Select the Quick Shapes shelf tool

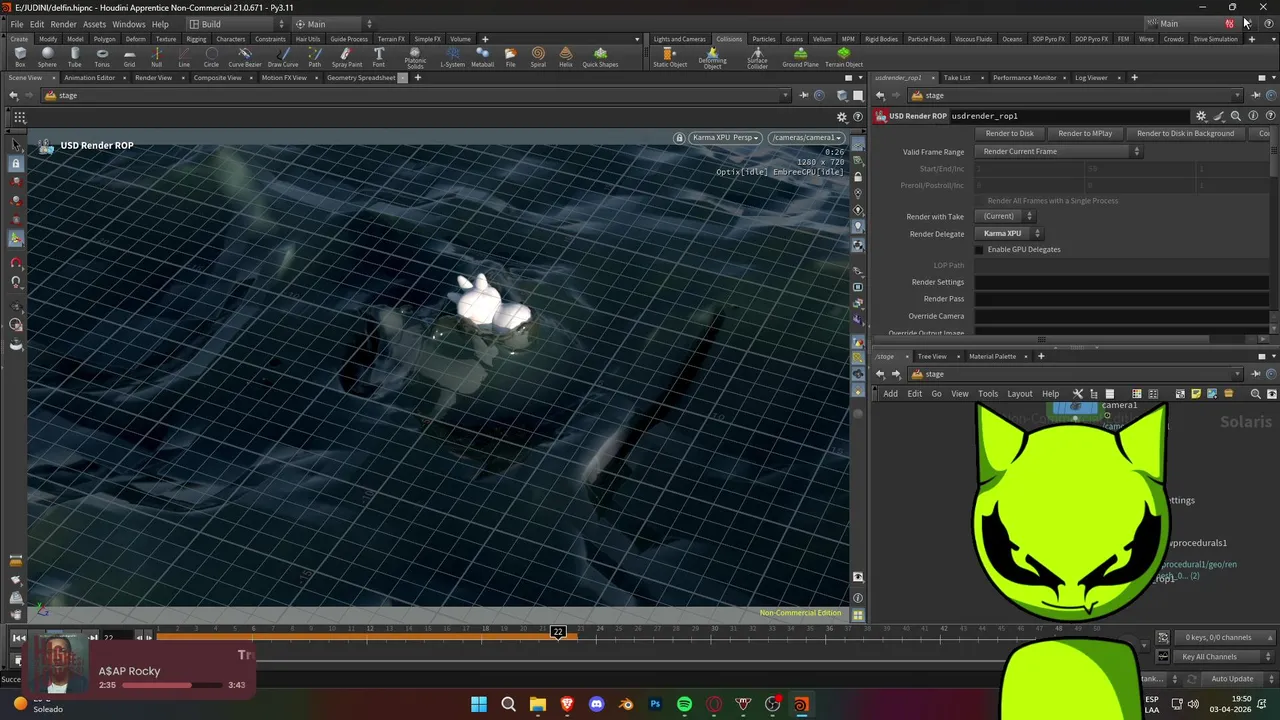tap(600, 57)
